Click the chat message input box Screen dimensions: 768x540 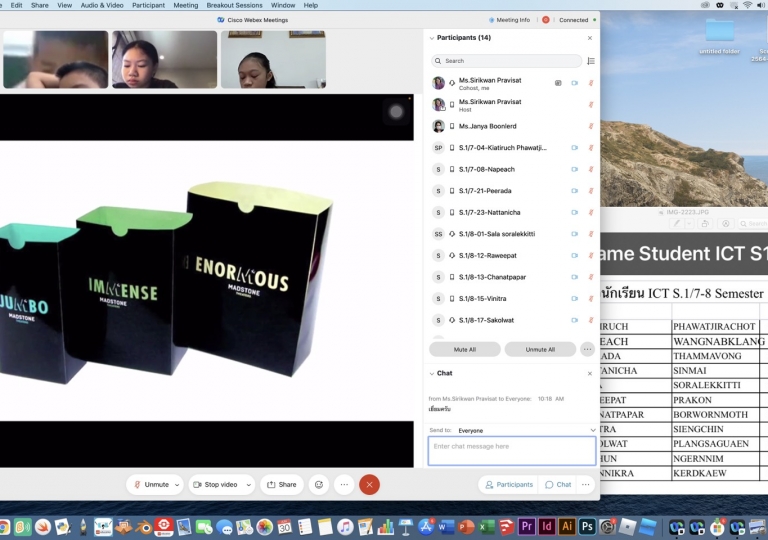click(512, 451)
